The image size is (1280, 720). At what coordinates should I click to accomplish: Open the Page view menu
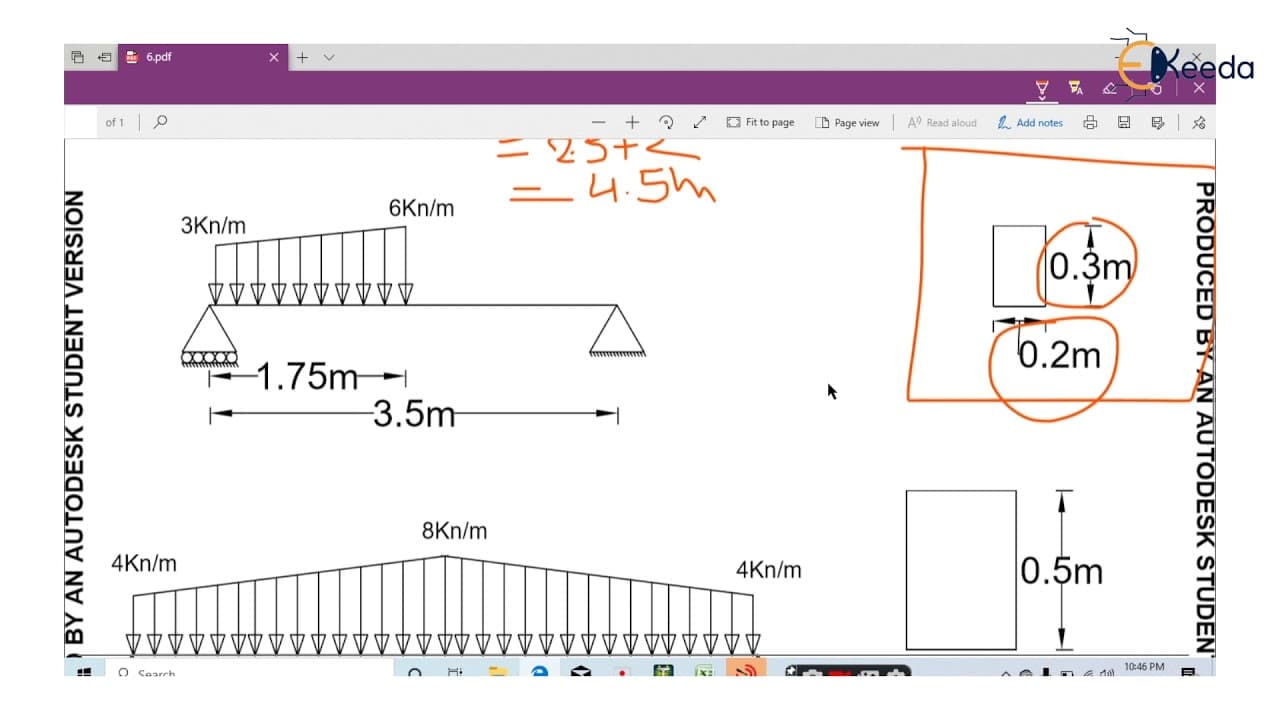point(847,122)
